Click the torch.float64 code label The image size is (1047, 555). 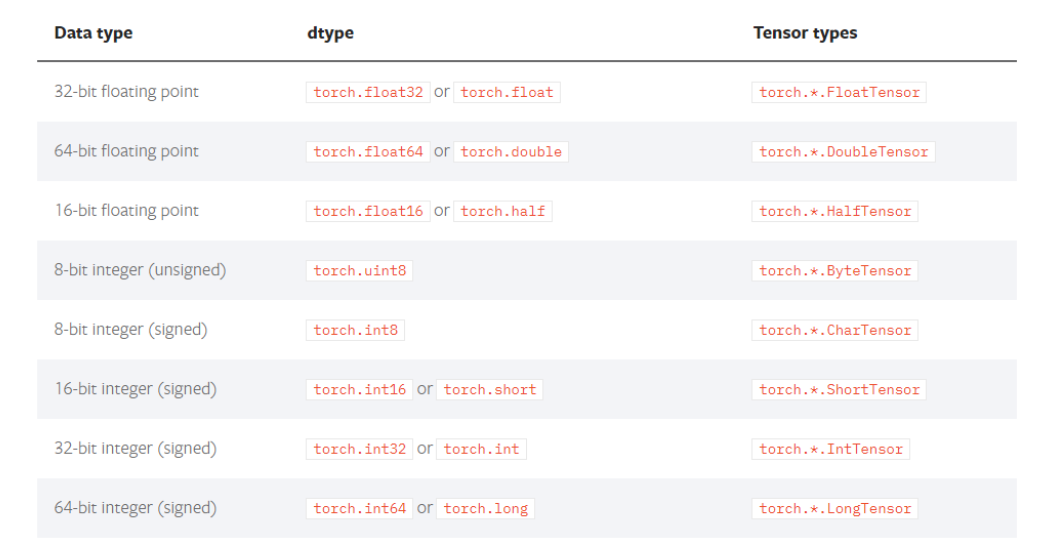coord(368,152)
